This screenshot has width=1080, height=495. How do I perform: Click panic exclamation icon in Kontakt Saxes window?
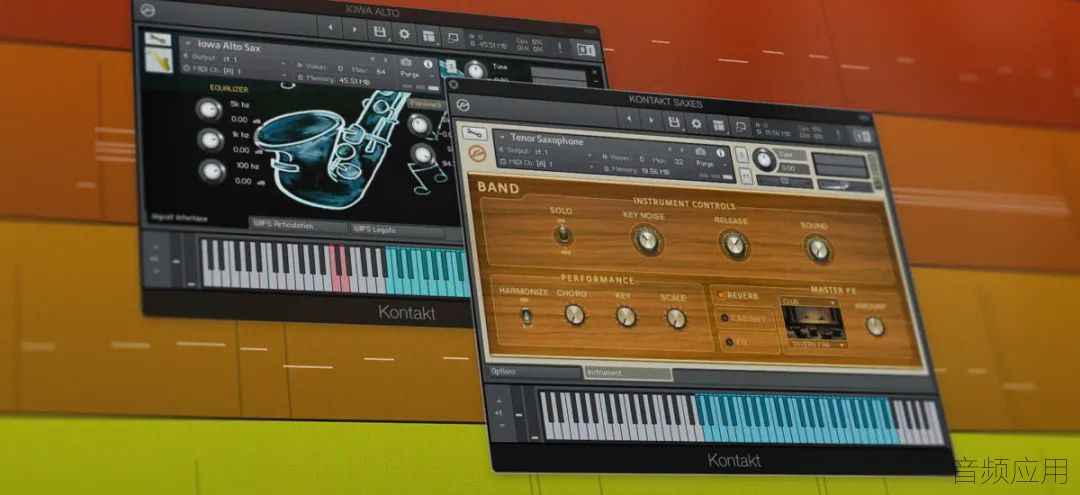(839, 133)
